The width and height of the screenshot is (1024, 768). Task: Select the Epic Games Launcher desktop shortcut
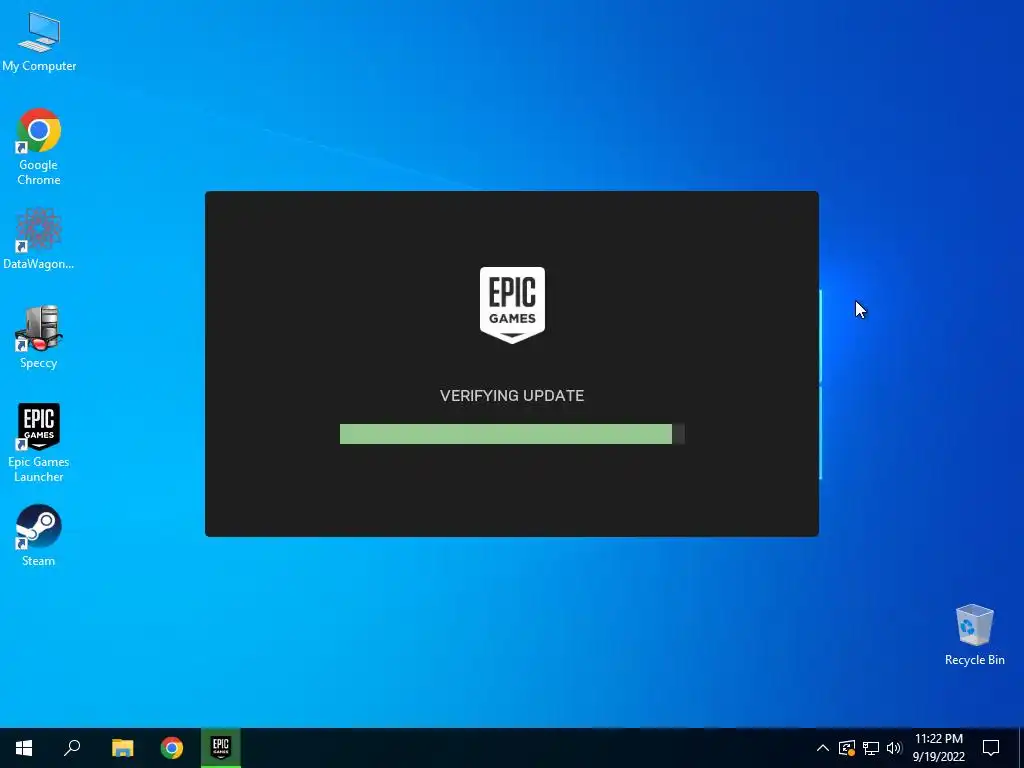(39, 442)
